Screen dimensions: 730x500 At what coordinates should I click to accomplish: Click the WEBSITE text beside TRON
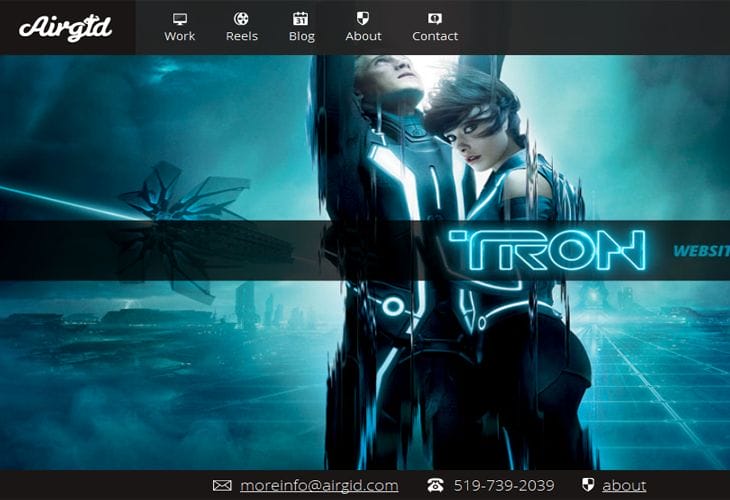700,251
